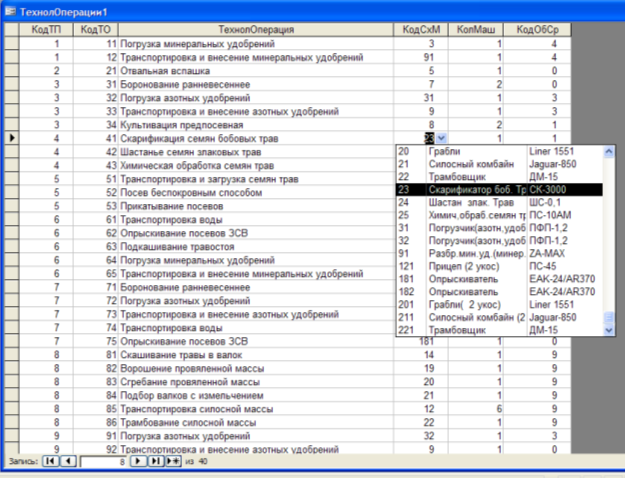The image size is (625, 478).
Task: Click cell Трамбование силосной массы
Action: point(256,423)
